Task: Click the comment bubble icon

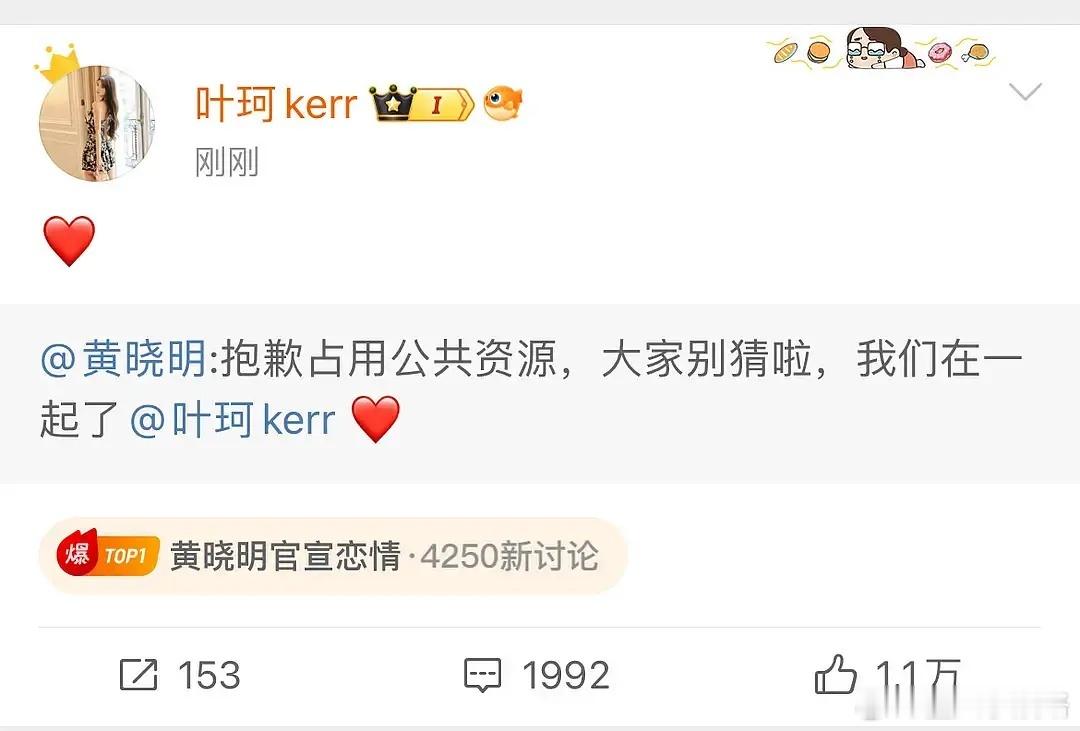Action: pyautogui.click(x=483, y=675)
